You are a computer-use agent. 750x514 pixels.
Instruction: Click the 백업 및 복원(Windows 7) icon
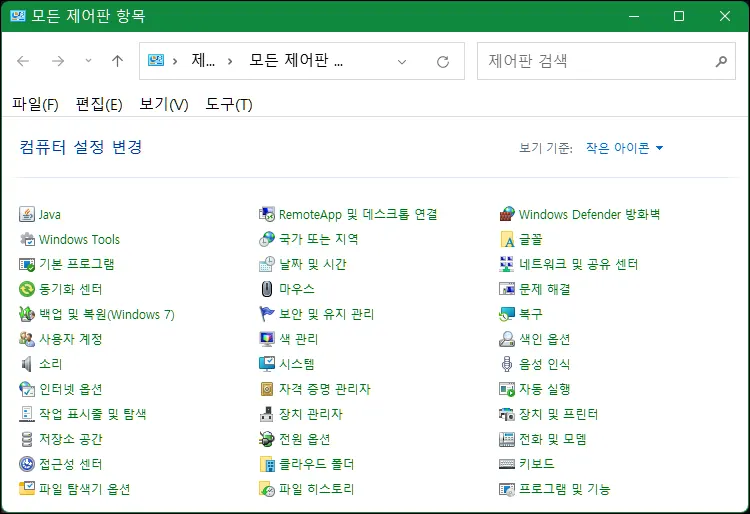point(27,314)
